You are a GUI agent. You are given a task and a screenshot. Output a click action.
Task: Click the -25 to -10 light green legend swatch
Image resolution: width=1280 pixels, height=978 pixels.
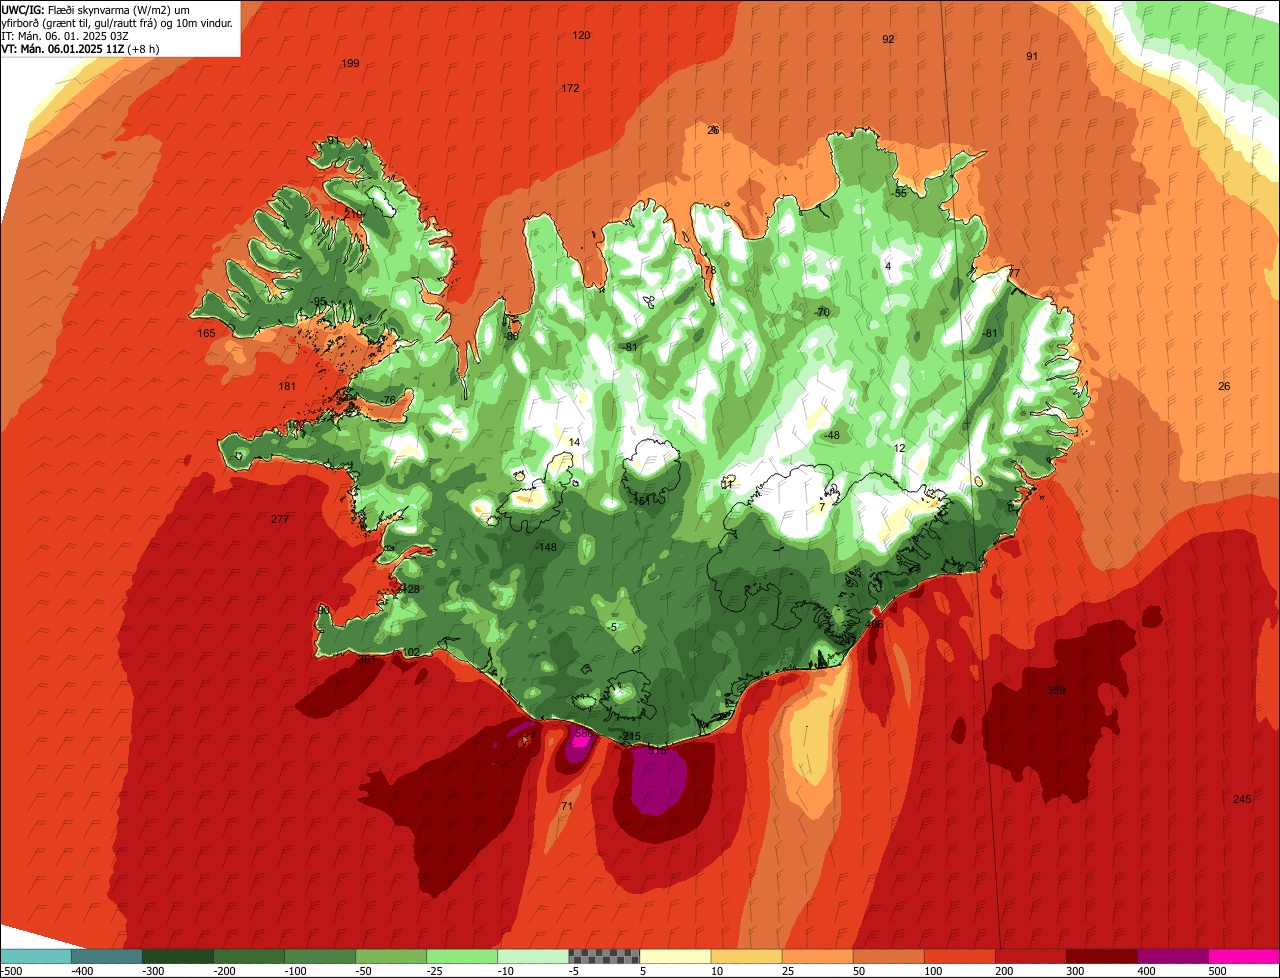pos(461,956)
